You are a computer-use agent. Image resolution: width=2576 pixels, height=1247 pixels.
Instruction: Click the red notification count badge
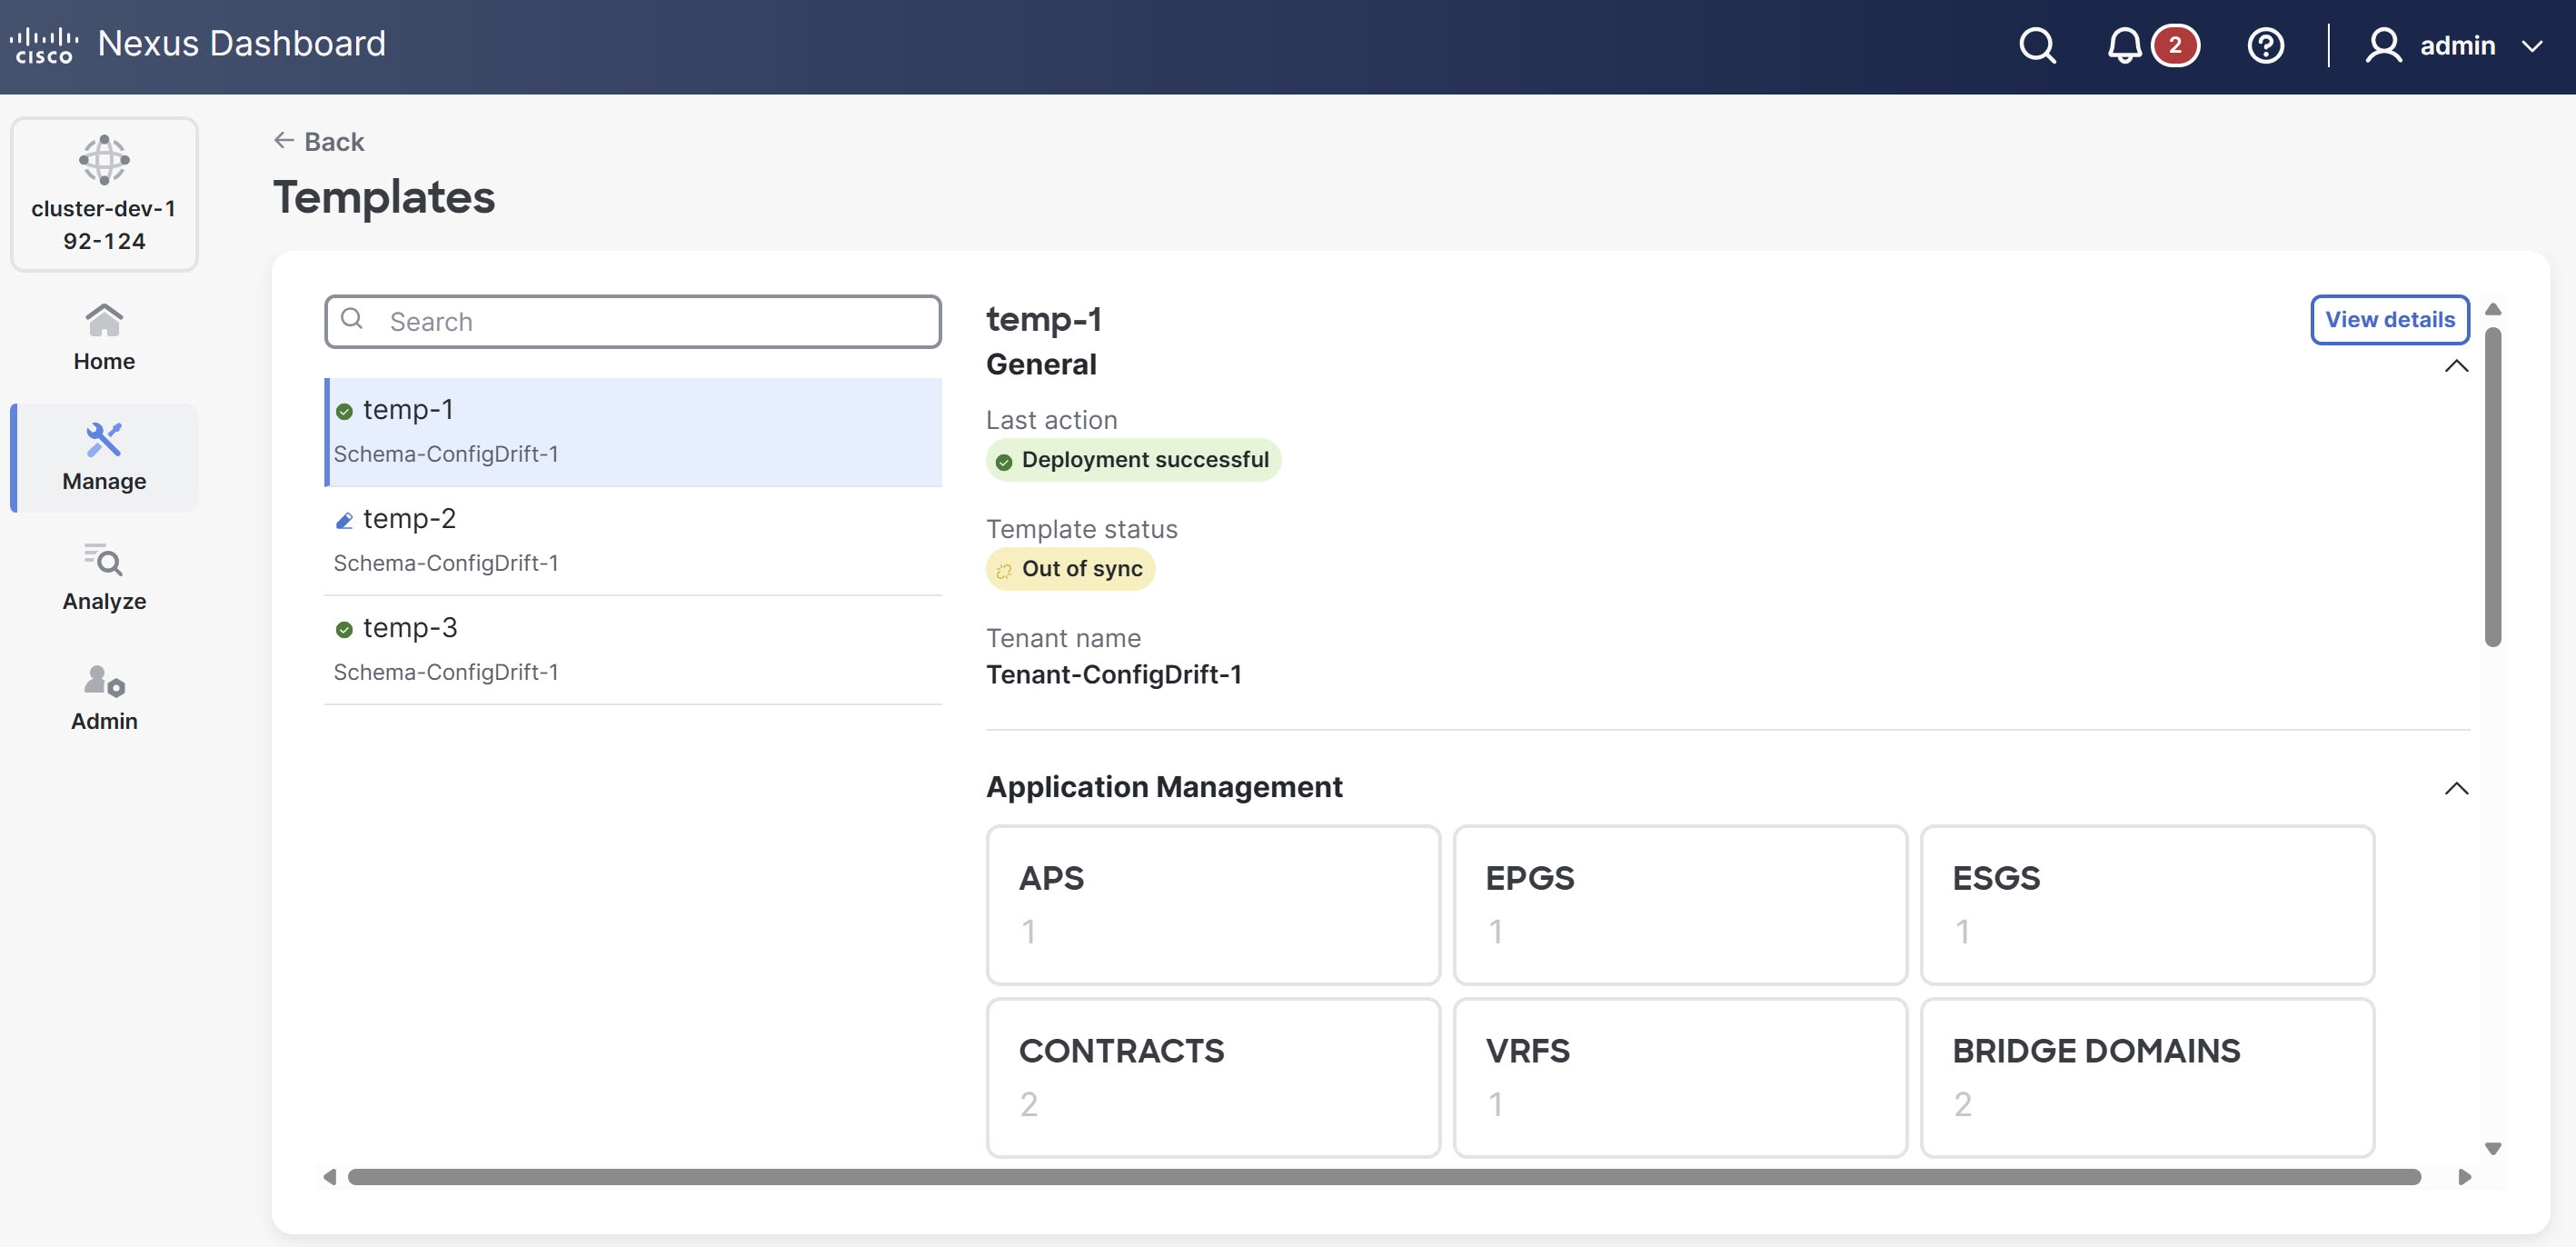[x=2175, y=45]
